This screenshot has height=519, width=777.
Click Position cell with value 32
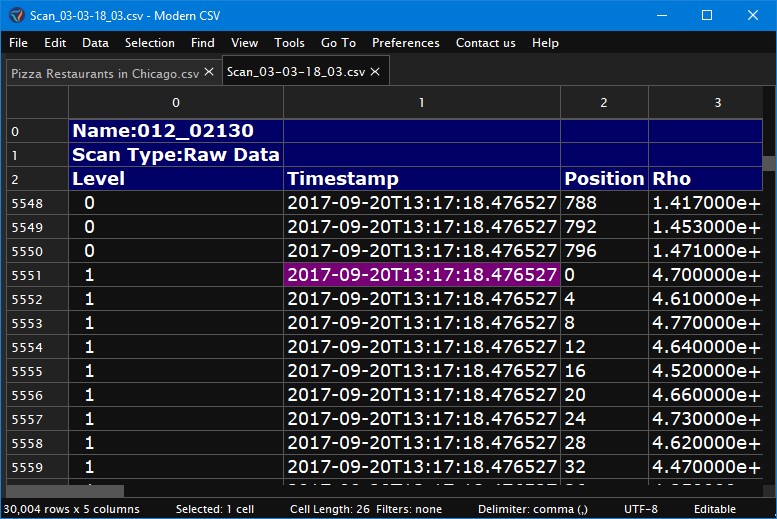click(604, 467)
